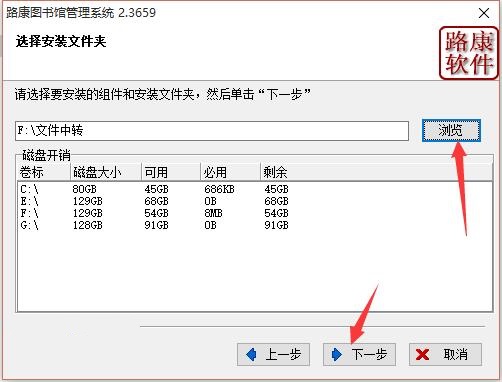
Task: Click the 剩余 column header
Action: 376,172
